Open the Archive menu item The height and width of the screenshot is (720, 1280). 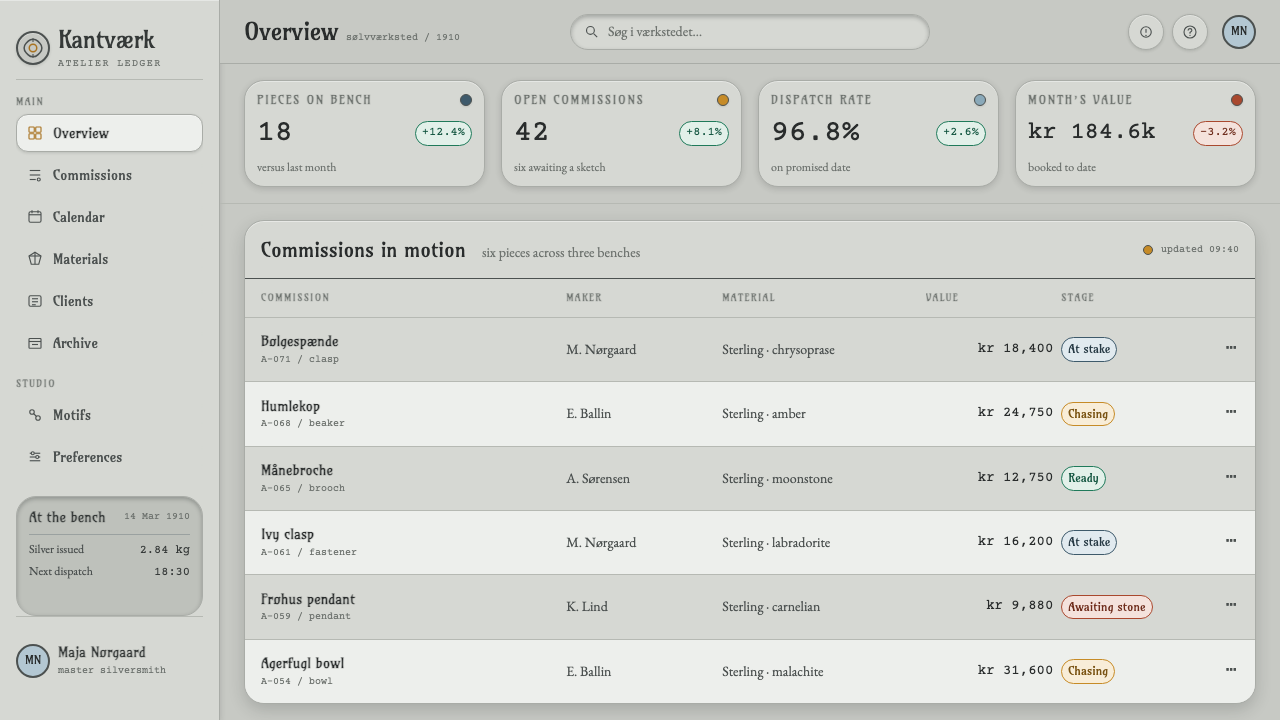109,343
